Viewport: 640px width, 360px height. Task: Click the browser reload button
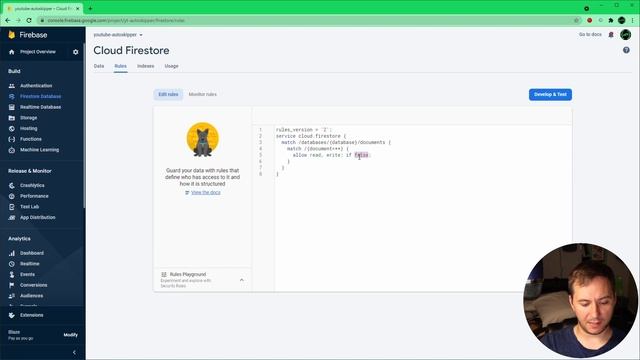click(x=29, y=20)
